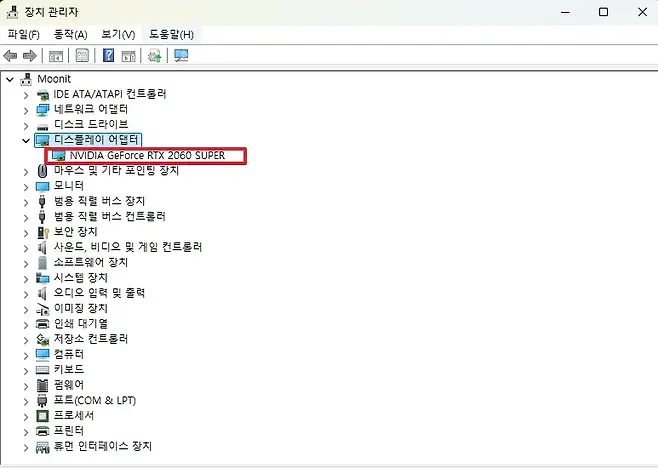658x468 pixels.
Task: Click the 보안 장치 key icon
Action: 43,232
